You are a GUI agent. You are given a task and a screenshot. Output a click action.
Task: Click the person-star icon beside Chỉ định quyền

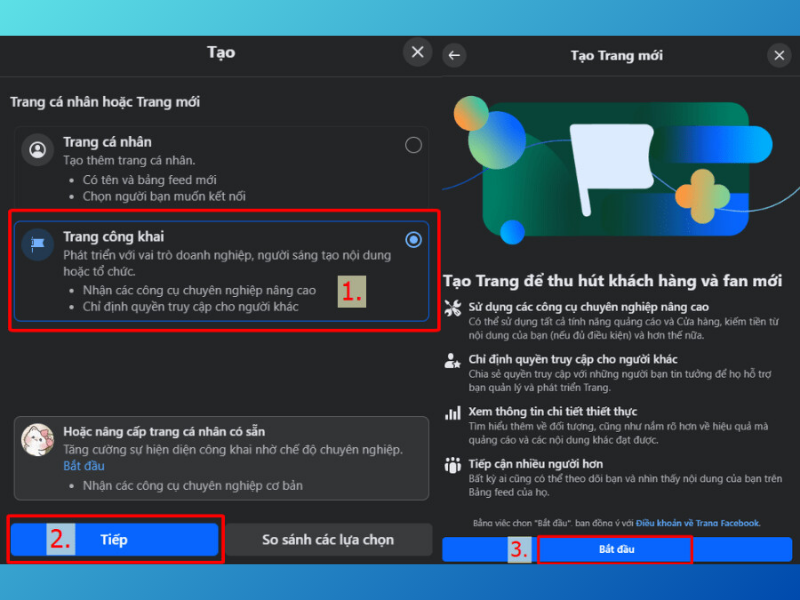[x=453, y=360]
